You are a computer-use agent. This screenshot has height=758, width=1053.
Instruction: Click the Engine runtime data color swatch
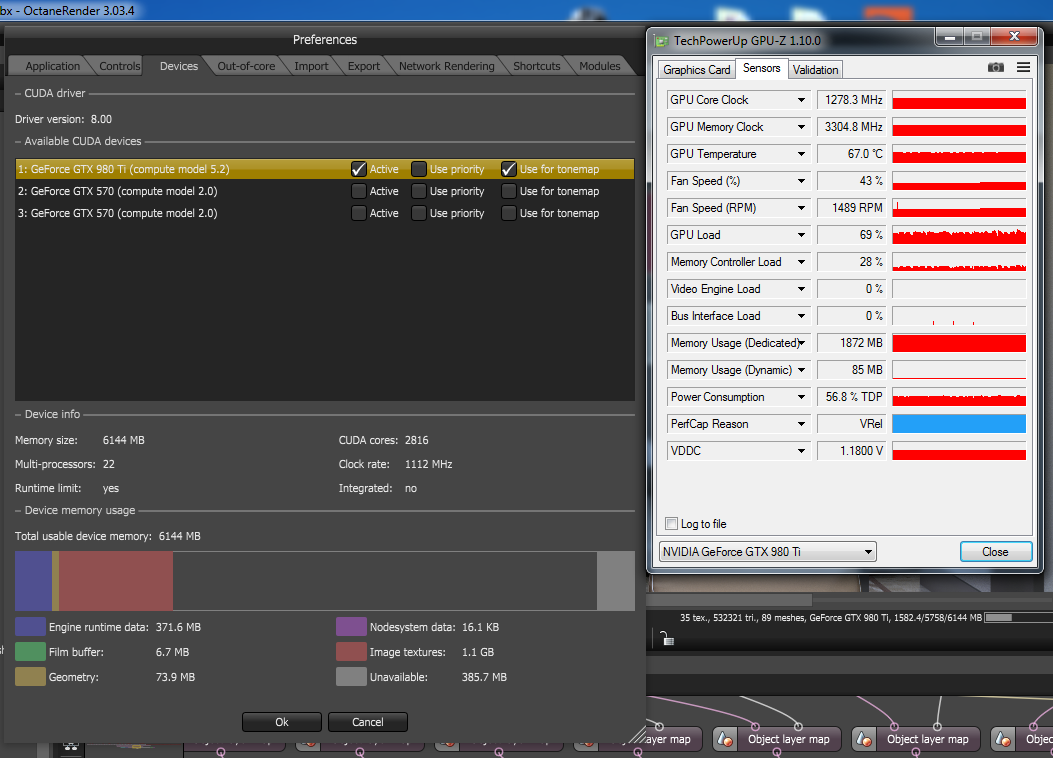30,627
